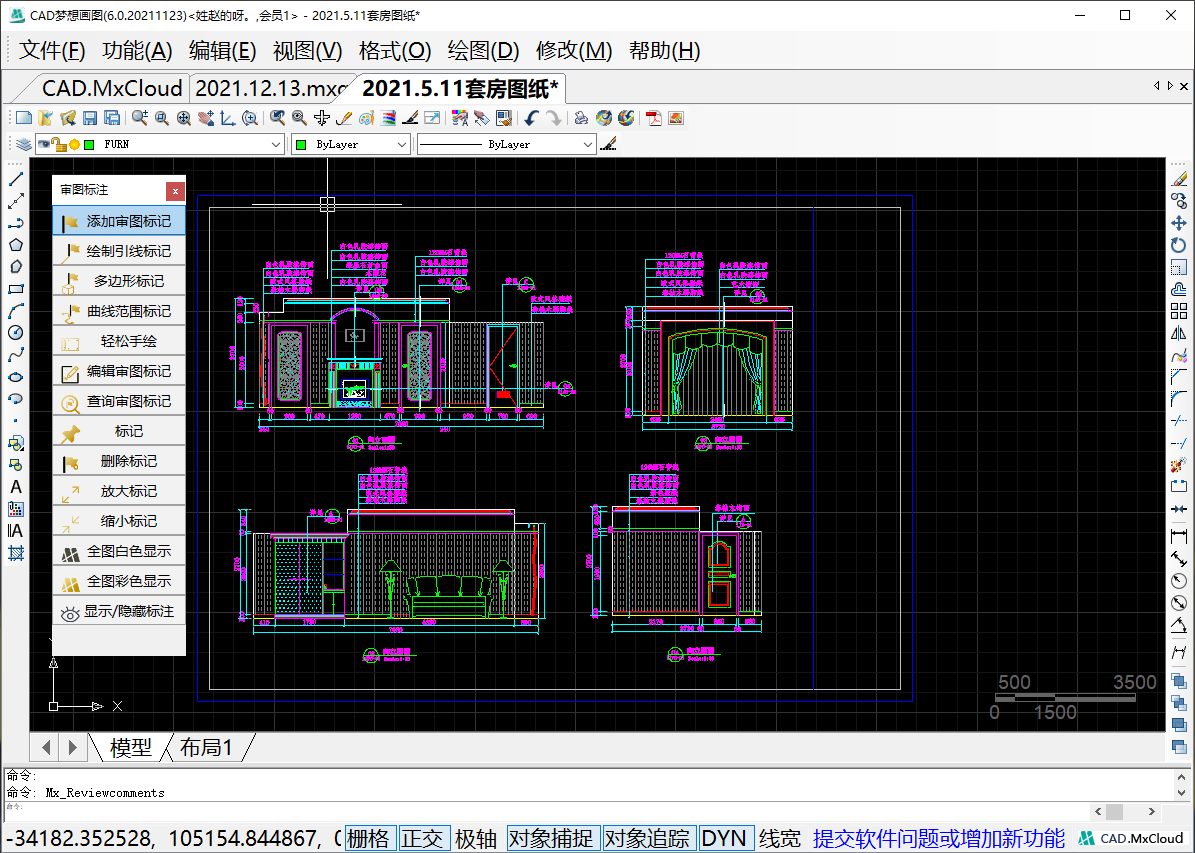Viewport: 1195px width, 853px height.
Task: Select the Rectangle drawing tool
Action: [x=15, y=290]
